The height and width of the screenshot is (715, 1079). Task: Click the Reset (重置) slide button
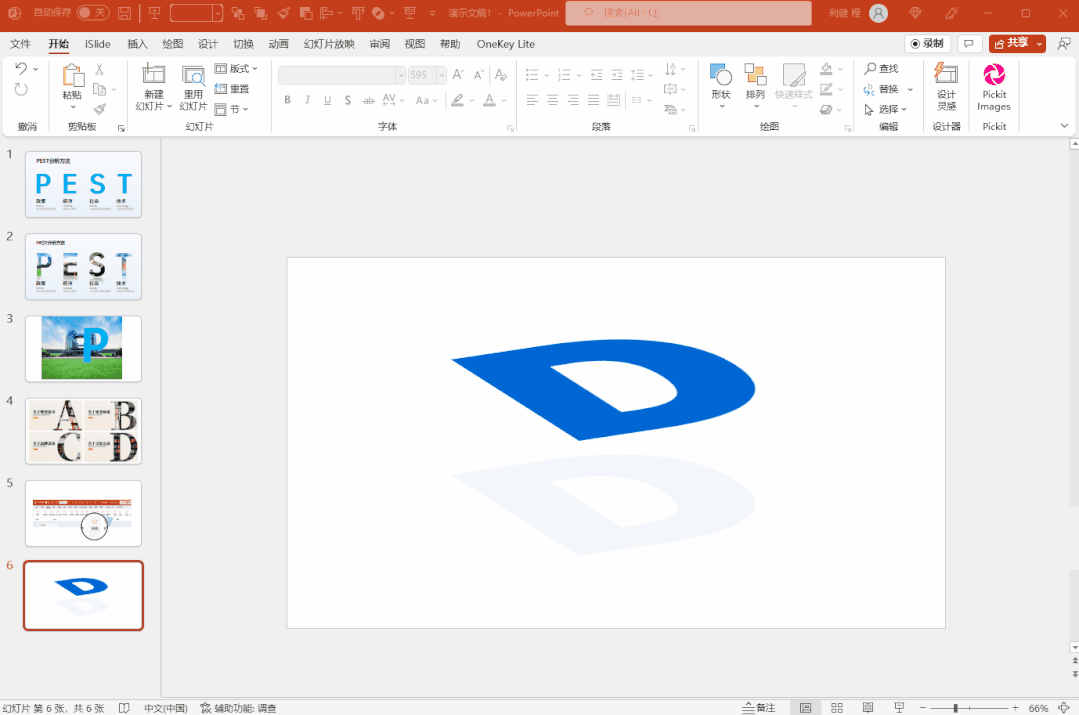[x=232, y=89]
